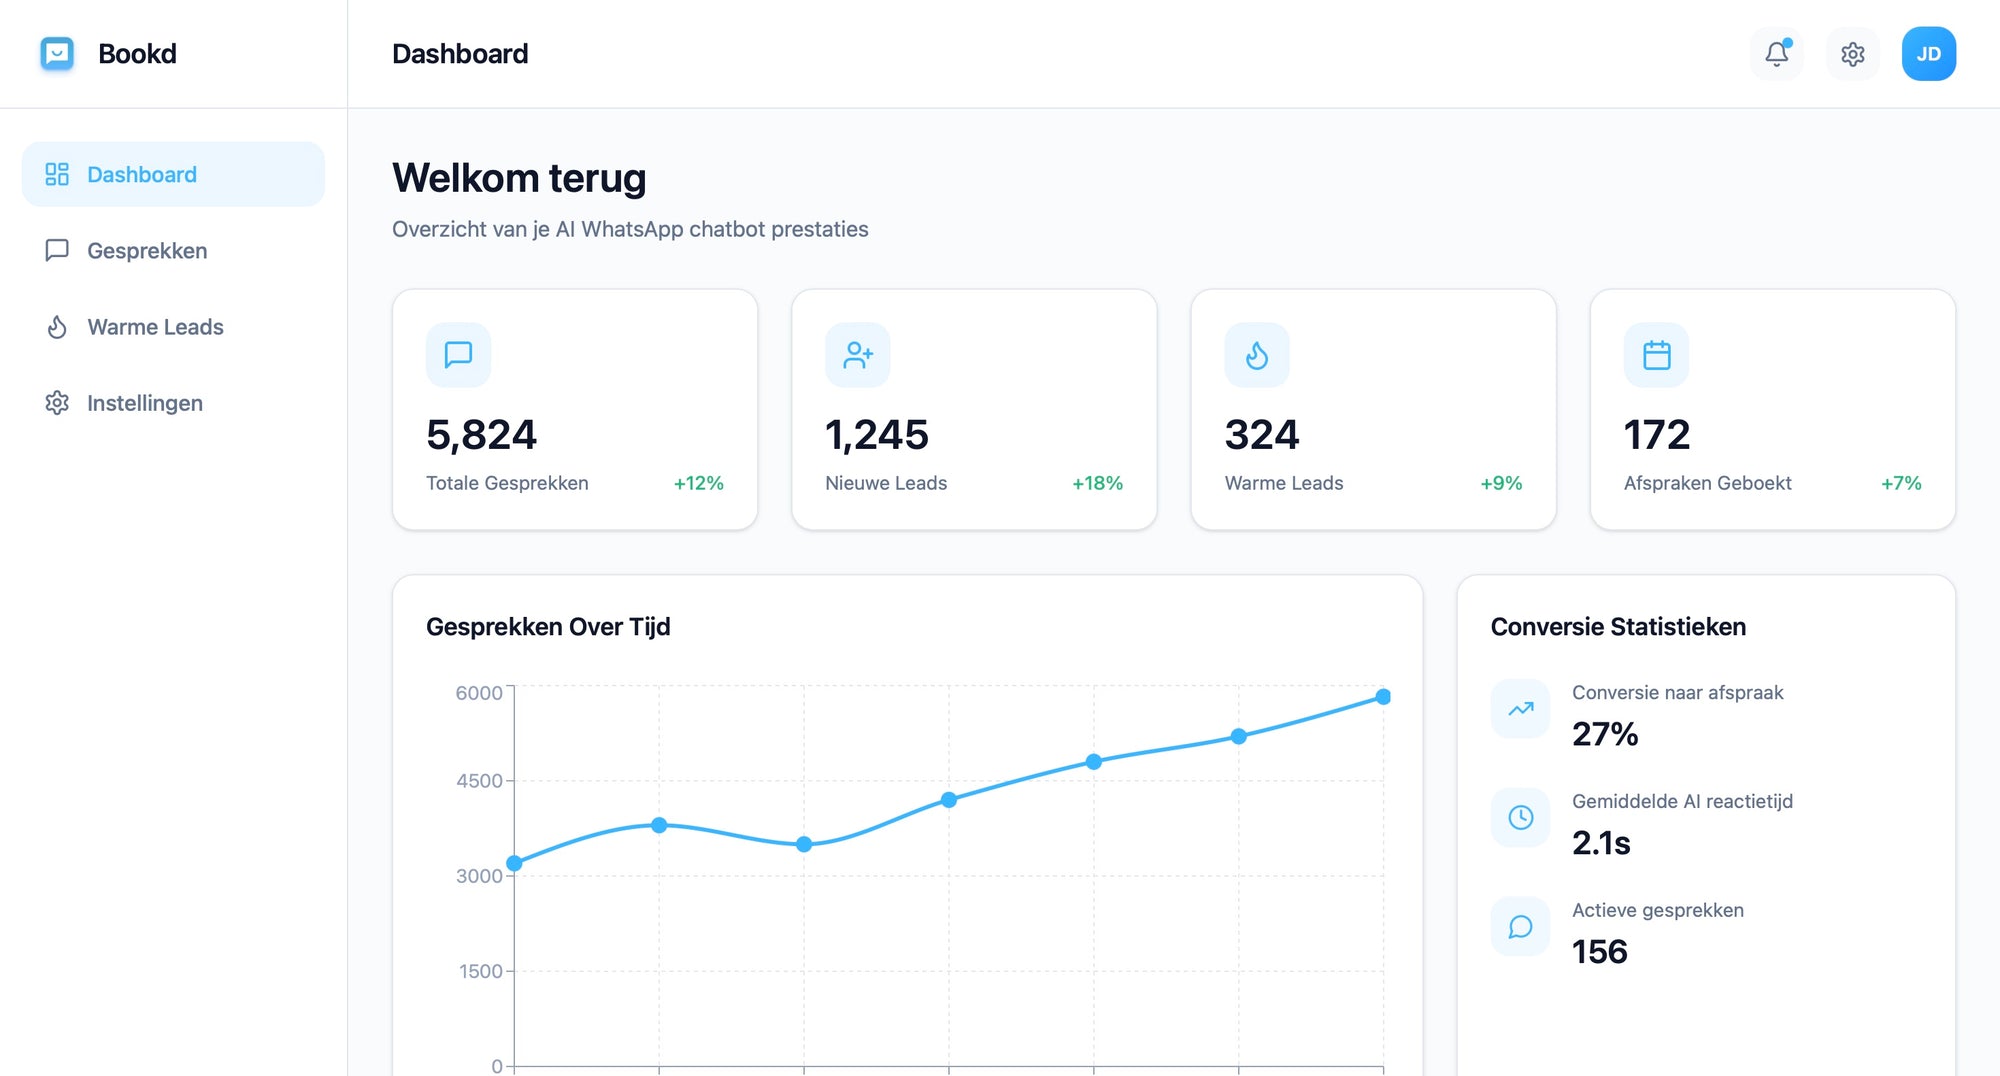Click the settings gear in the top bar
This screenshot has width=2000, height=1076.
(x=1853, y=54)
